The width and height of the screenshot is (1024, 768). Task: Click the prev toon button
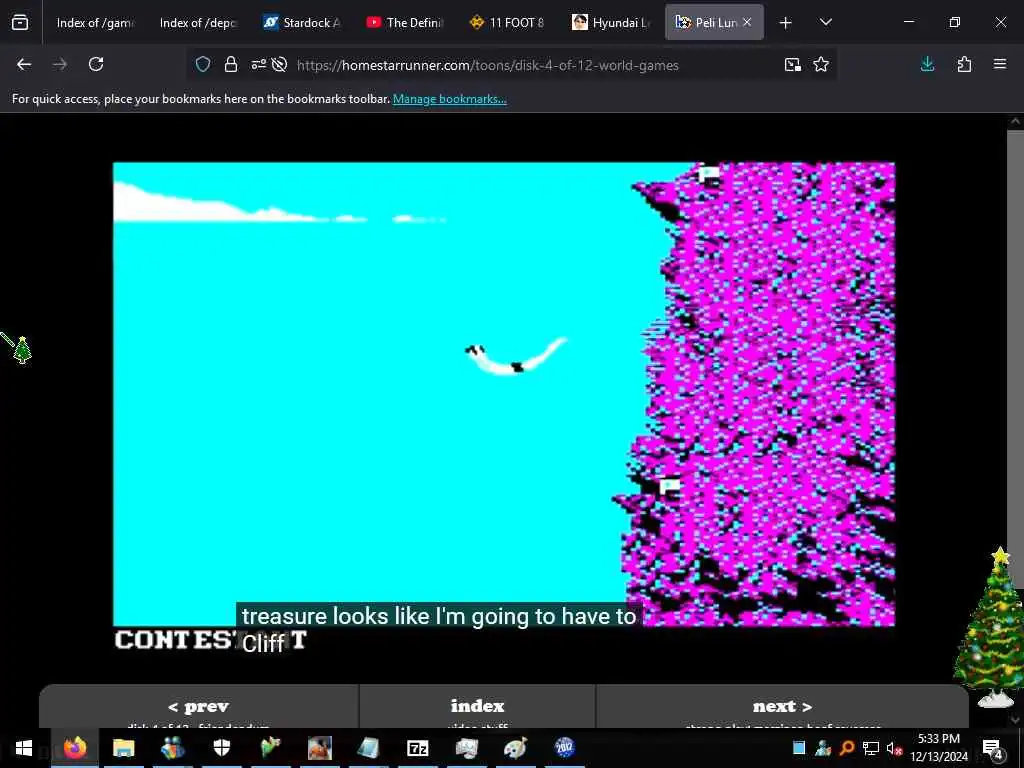[x=199, y=707]
